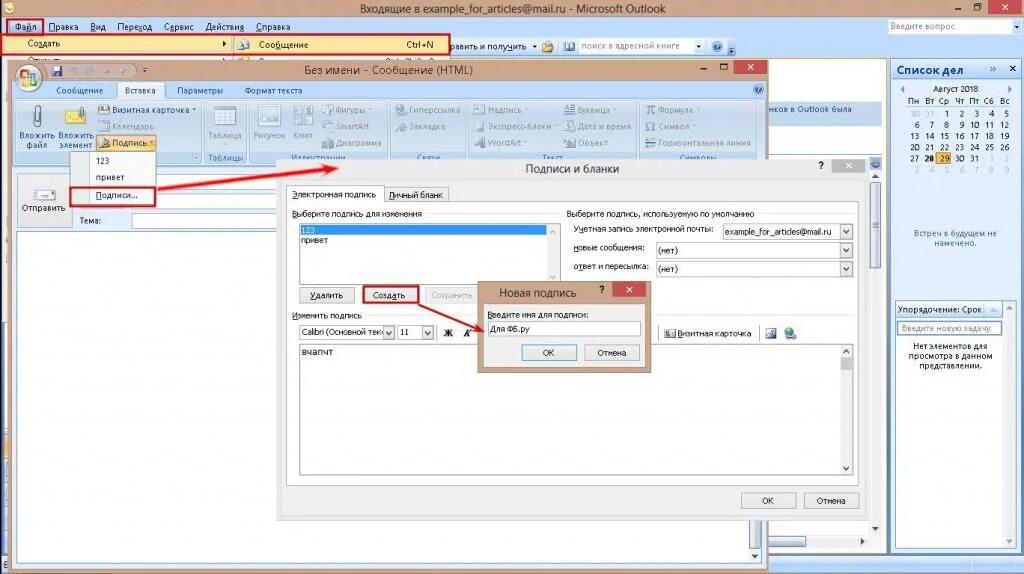Click the Дата и время ribbon item
The image size is (1024, 574).
pyautogui.click(x=598, y=126)
